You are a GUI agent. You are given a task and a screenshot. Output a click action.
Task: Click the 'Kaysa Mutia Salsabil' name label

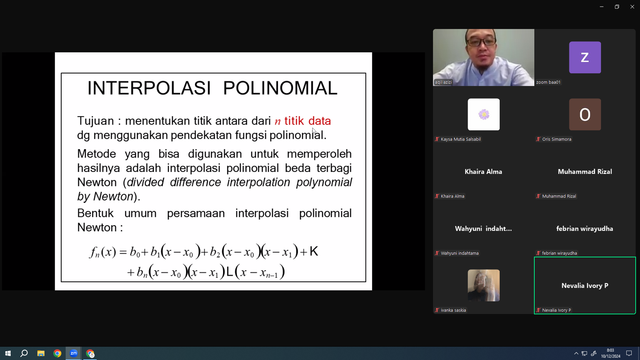[x=461, y=139]
